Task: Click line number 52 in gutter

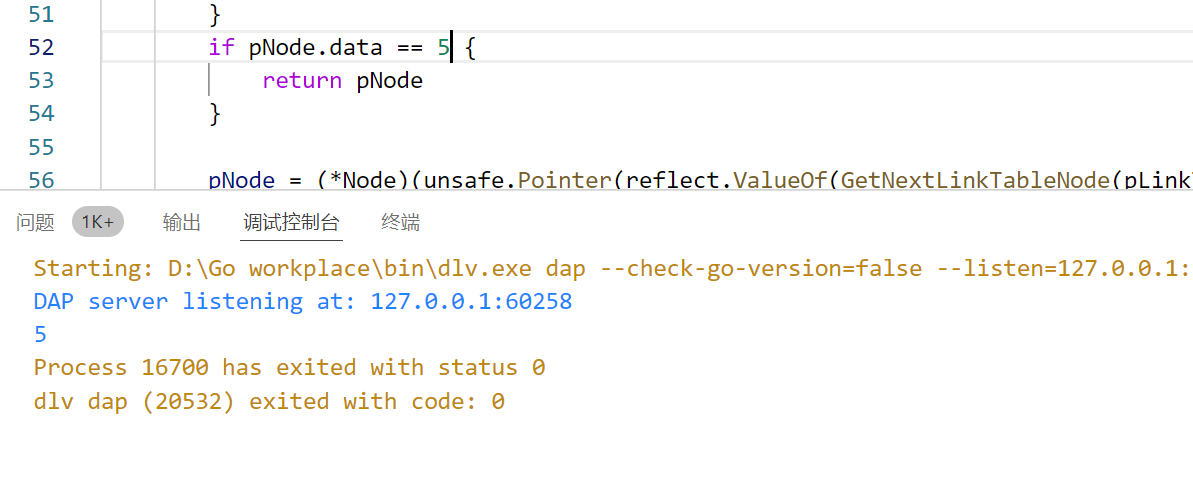Action: pyautogui.click(x=41, y=48)
